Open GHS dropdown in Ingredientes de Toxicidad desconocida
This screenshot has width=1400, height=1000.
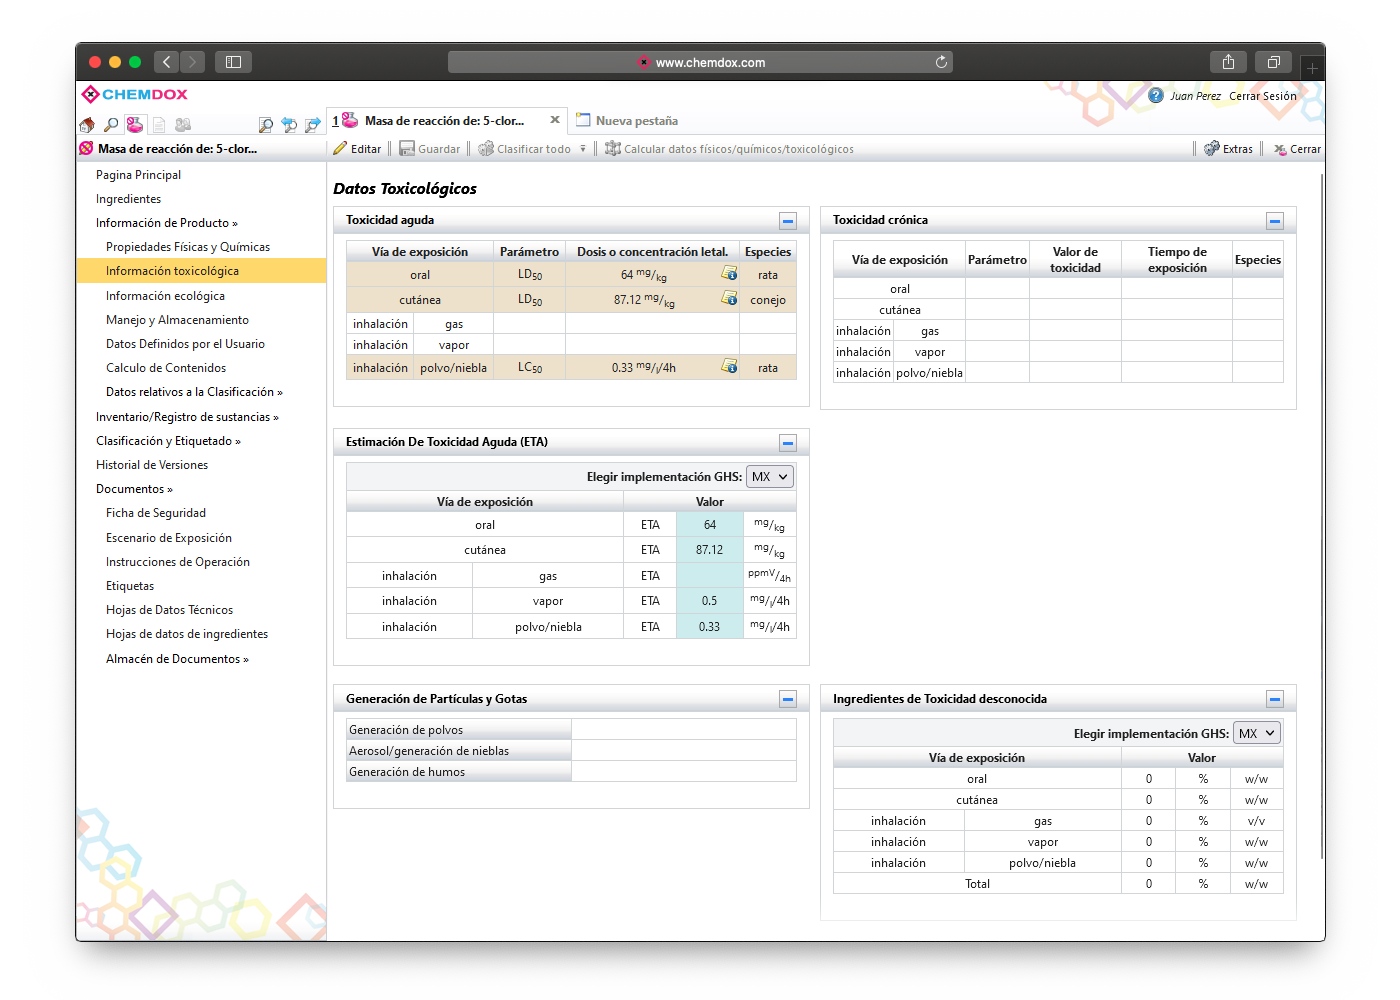click(x=1257, y=734)
